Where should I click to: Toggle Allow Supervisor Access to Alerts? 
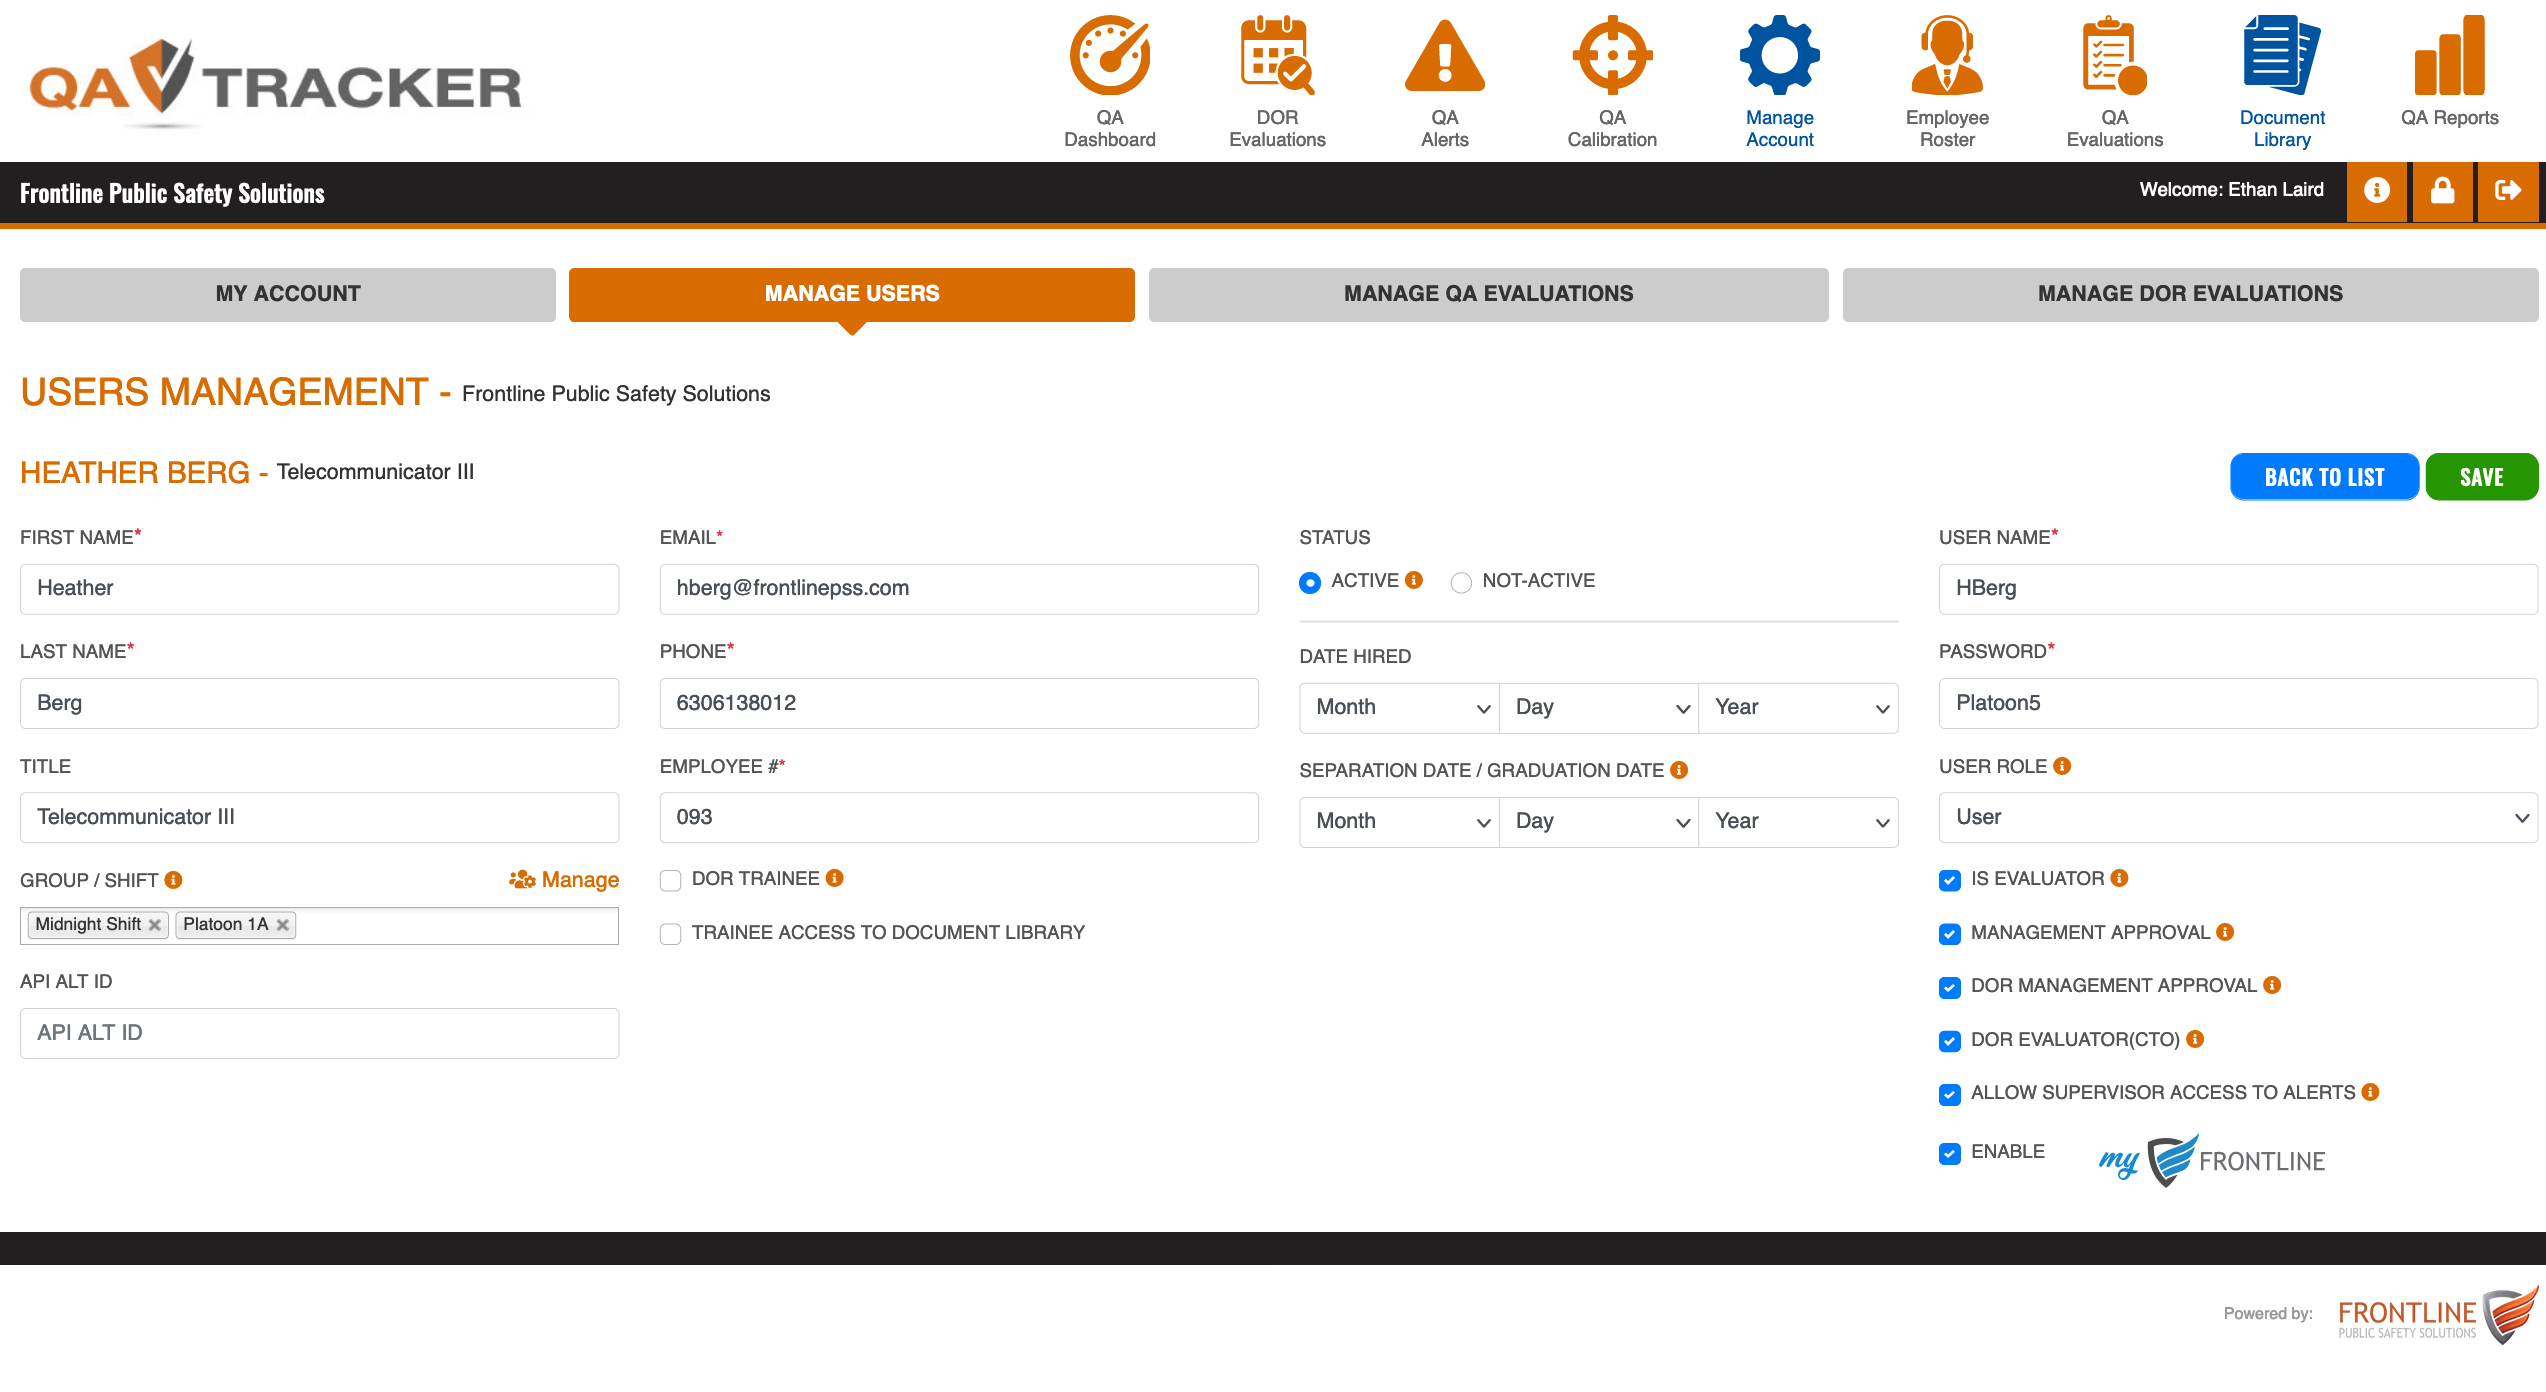tap(1950, 1094)
